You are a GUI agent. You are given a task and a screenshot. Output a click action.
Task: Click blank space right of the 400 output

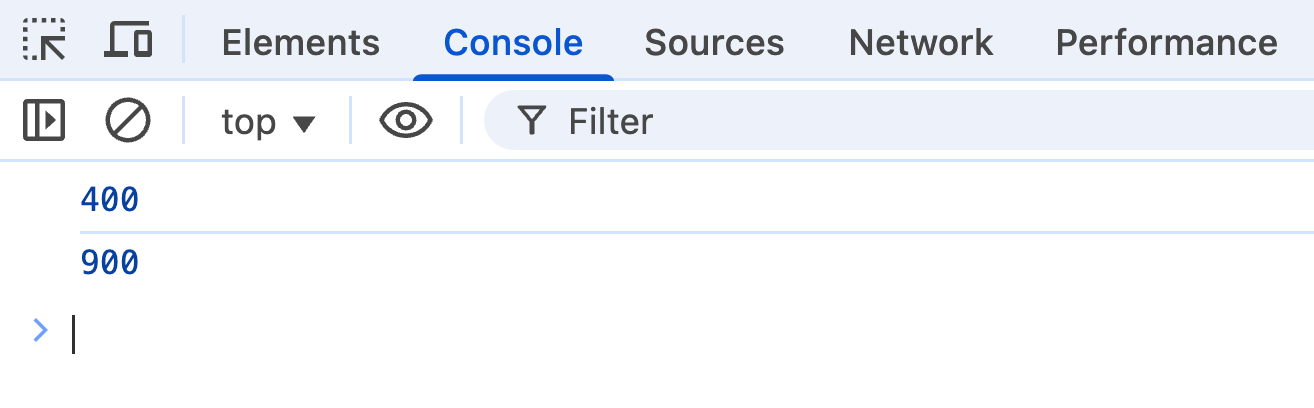700,200
